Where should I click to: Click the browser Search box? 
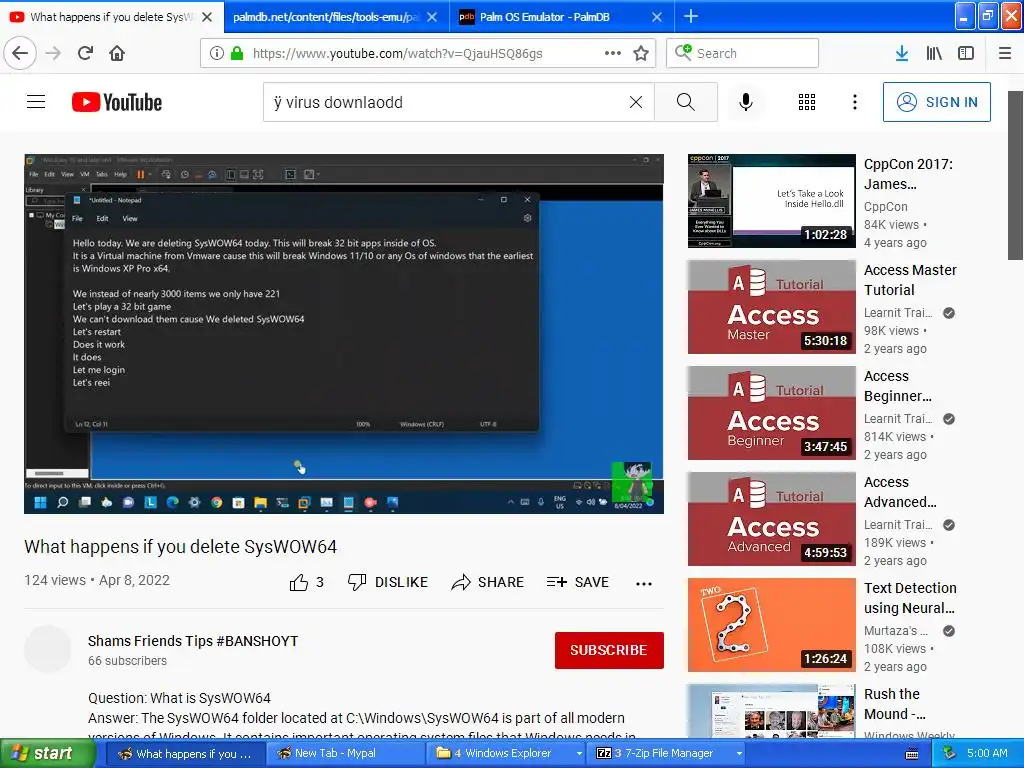[743, 53]
